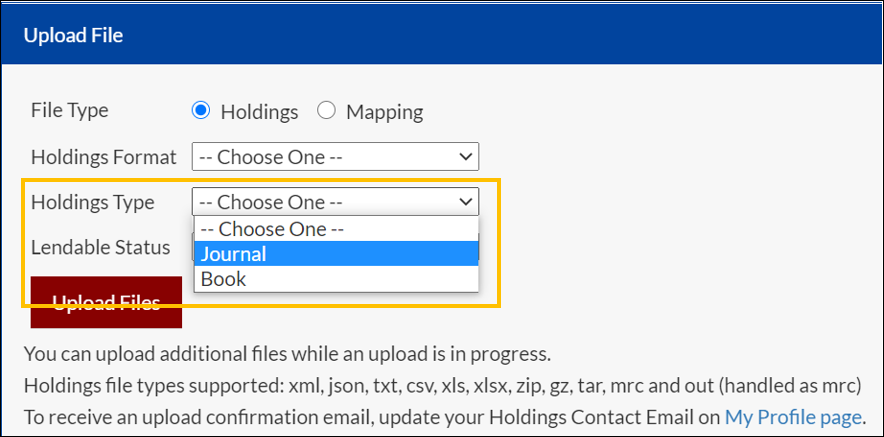Click the Holdings Format chevron arrow
The width and height of the screenshot is (884, 437).
(466, 157)
